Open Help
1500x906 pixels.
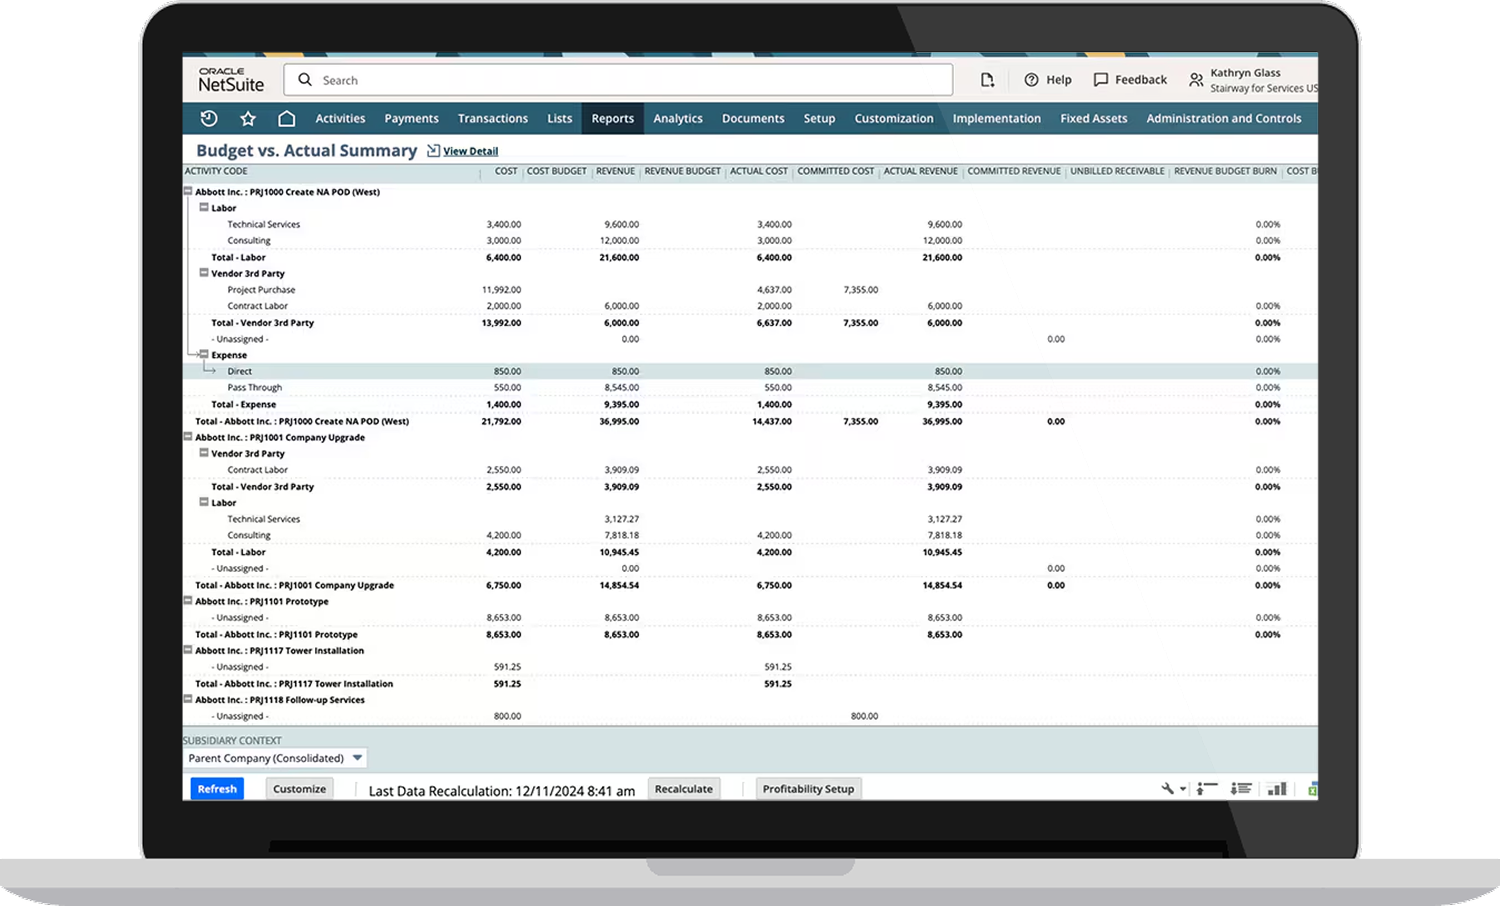click(x=1048, y=79)
